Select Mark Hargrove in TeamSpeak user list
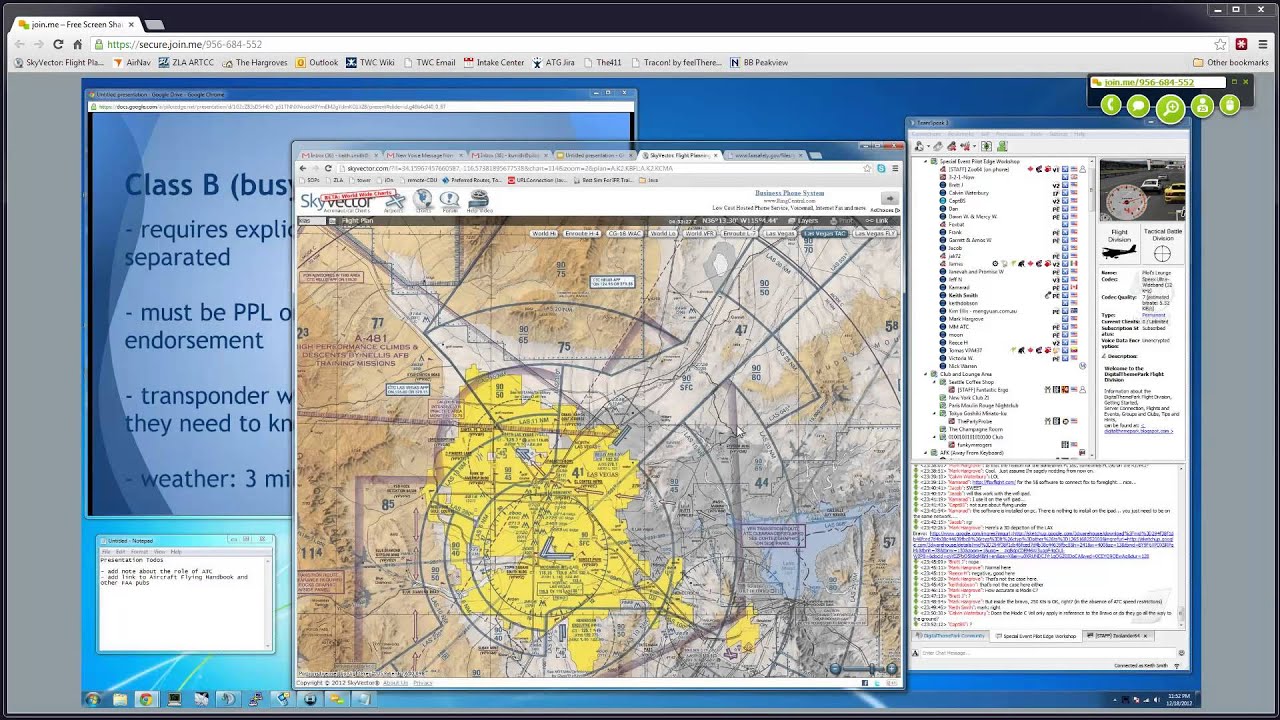Screen dimensions: 1280x720 pos(966,319)
